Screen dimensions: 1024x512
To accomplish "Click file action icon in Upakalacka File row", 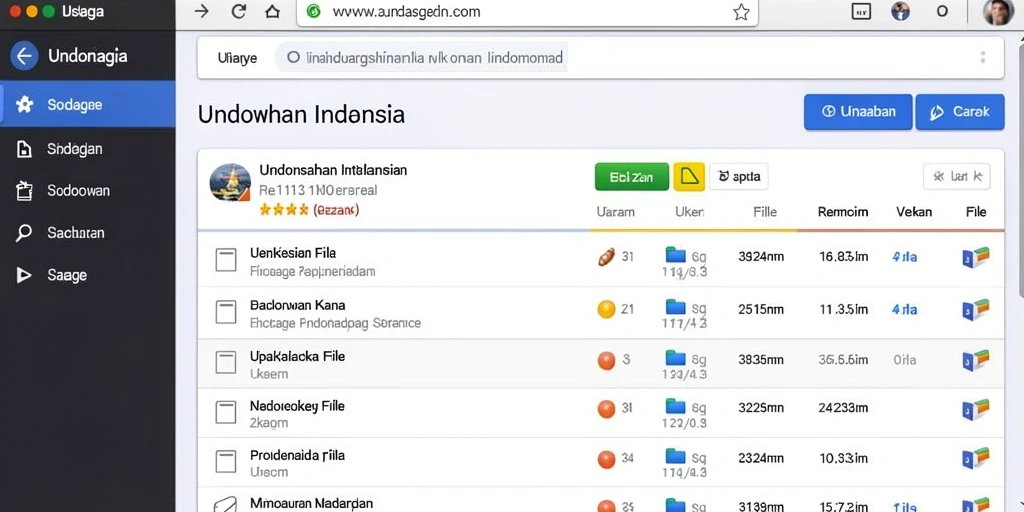I will (976, 360).
